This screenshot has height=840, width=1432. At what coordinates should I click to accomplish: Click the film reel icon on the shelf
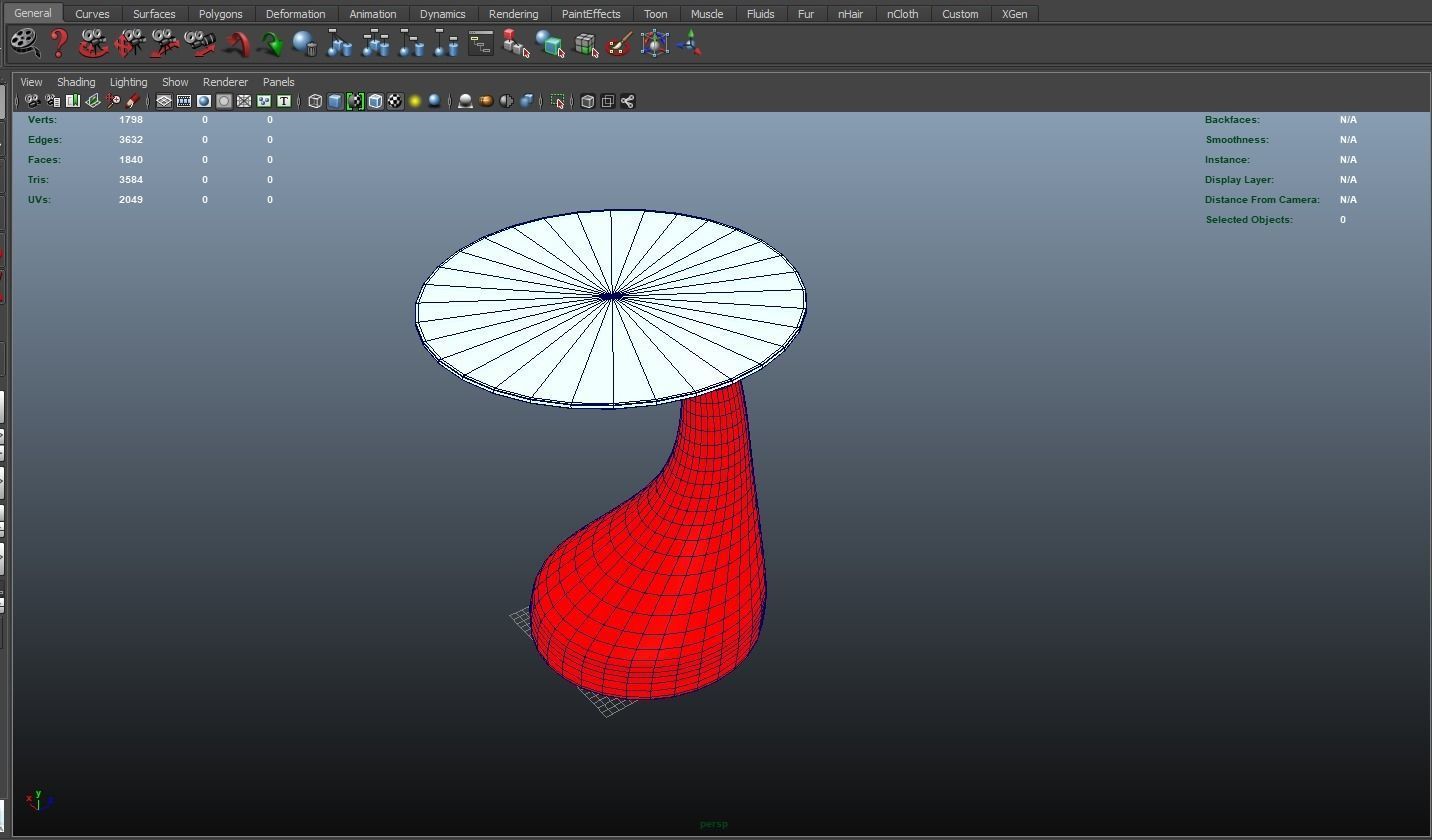click(24, 44)
